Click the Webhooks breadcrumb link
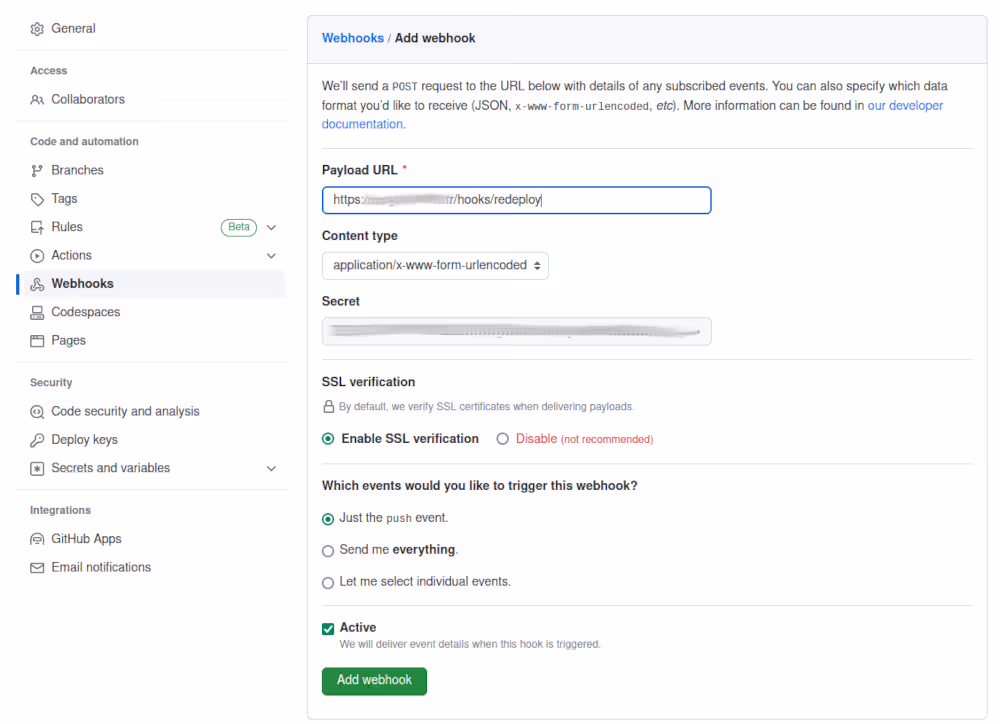The image size is (1000, 724). 352,38
